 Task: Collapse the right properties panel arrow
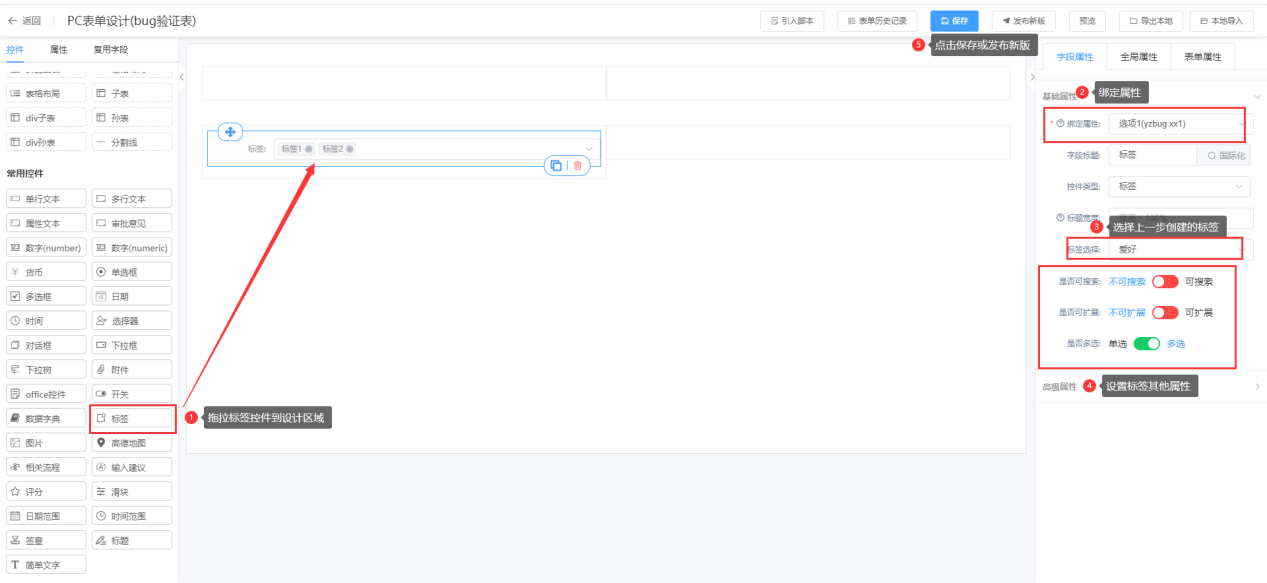click(1032, 77)
